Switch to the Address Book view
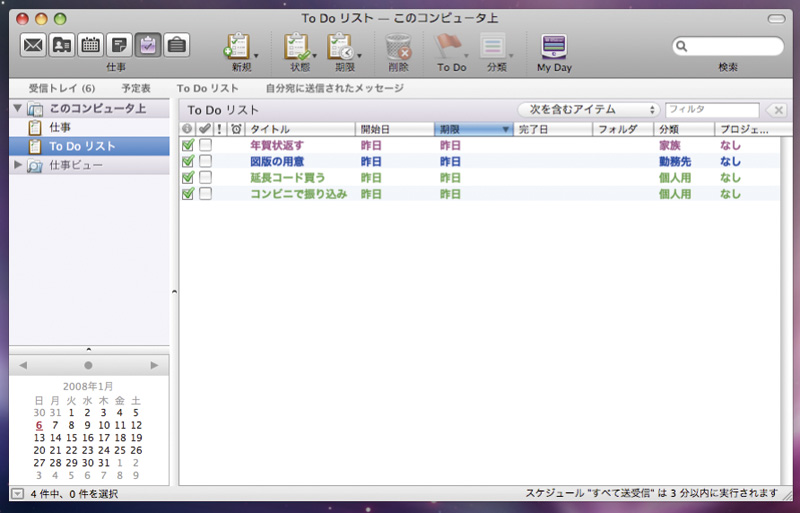Viewport: 800px width, 513px height. (x=62, y=44)
